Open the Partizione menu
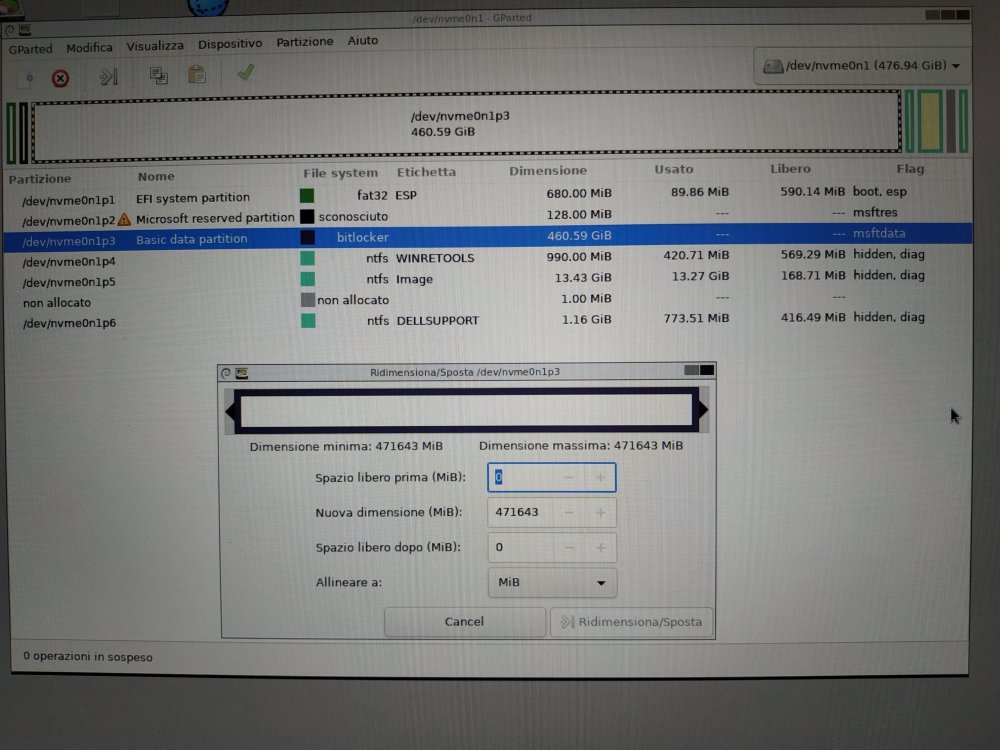 (305, 42)
